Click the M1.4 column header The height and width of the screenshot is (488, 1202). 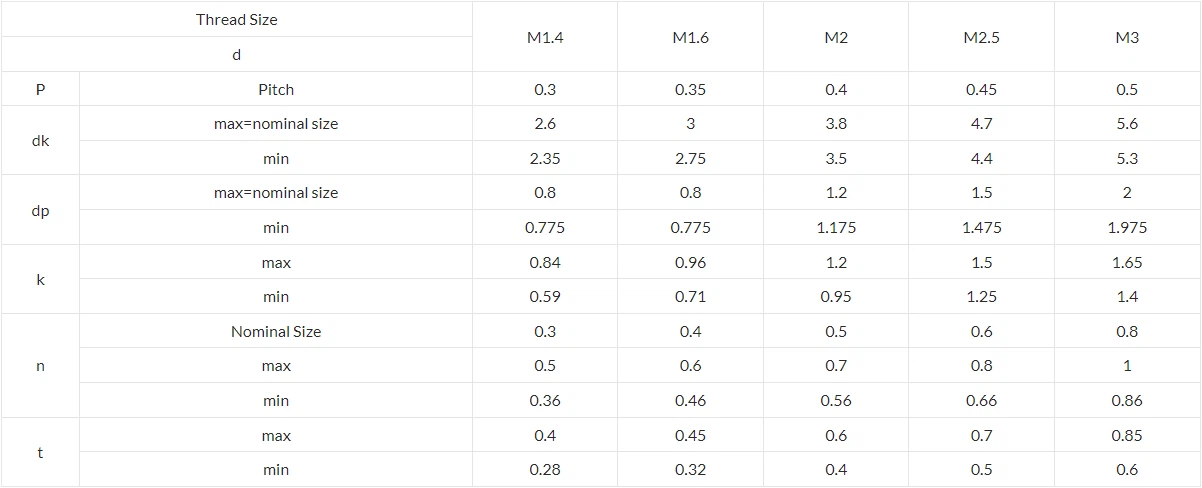[x=545, y=38]
